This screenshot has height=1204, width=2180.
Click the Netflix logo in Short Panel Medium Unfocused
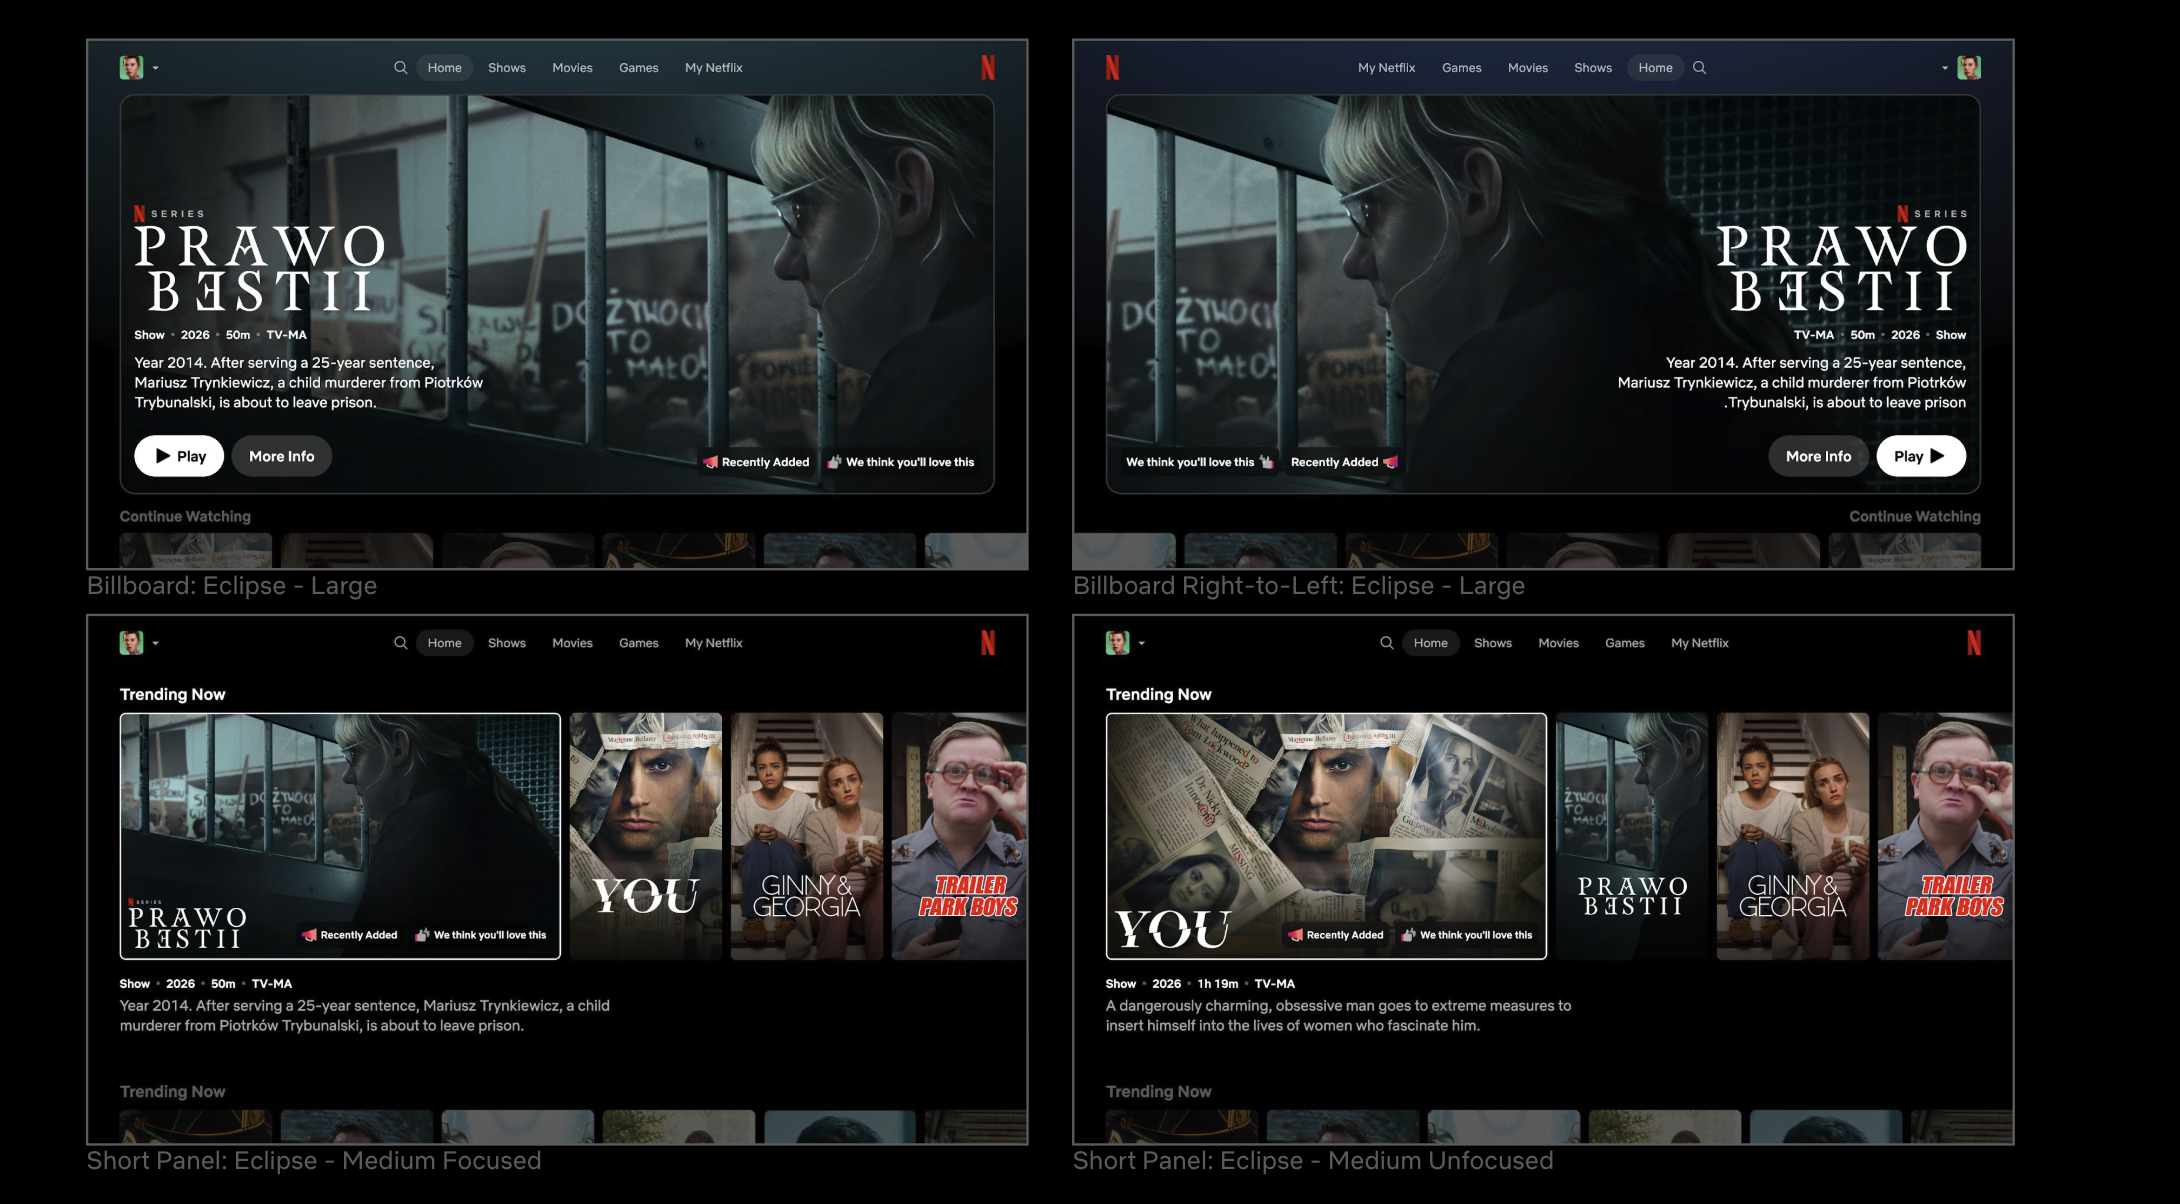(1974, 642)
